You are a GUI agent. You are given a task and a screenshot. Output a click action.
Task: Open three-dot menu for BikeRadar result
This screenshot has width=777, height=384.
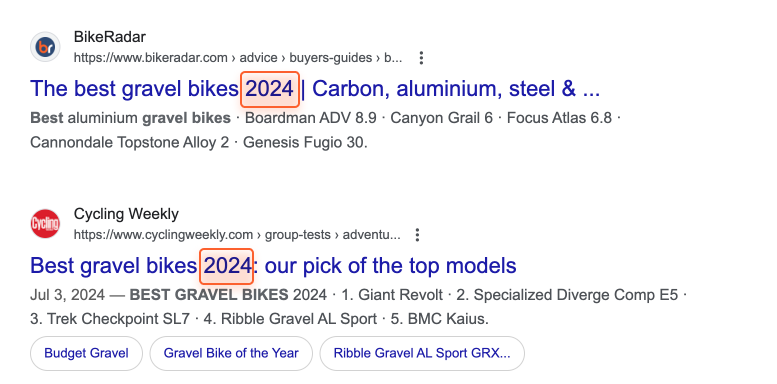tap(421, 58)
